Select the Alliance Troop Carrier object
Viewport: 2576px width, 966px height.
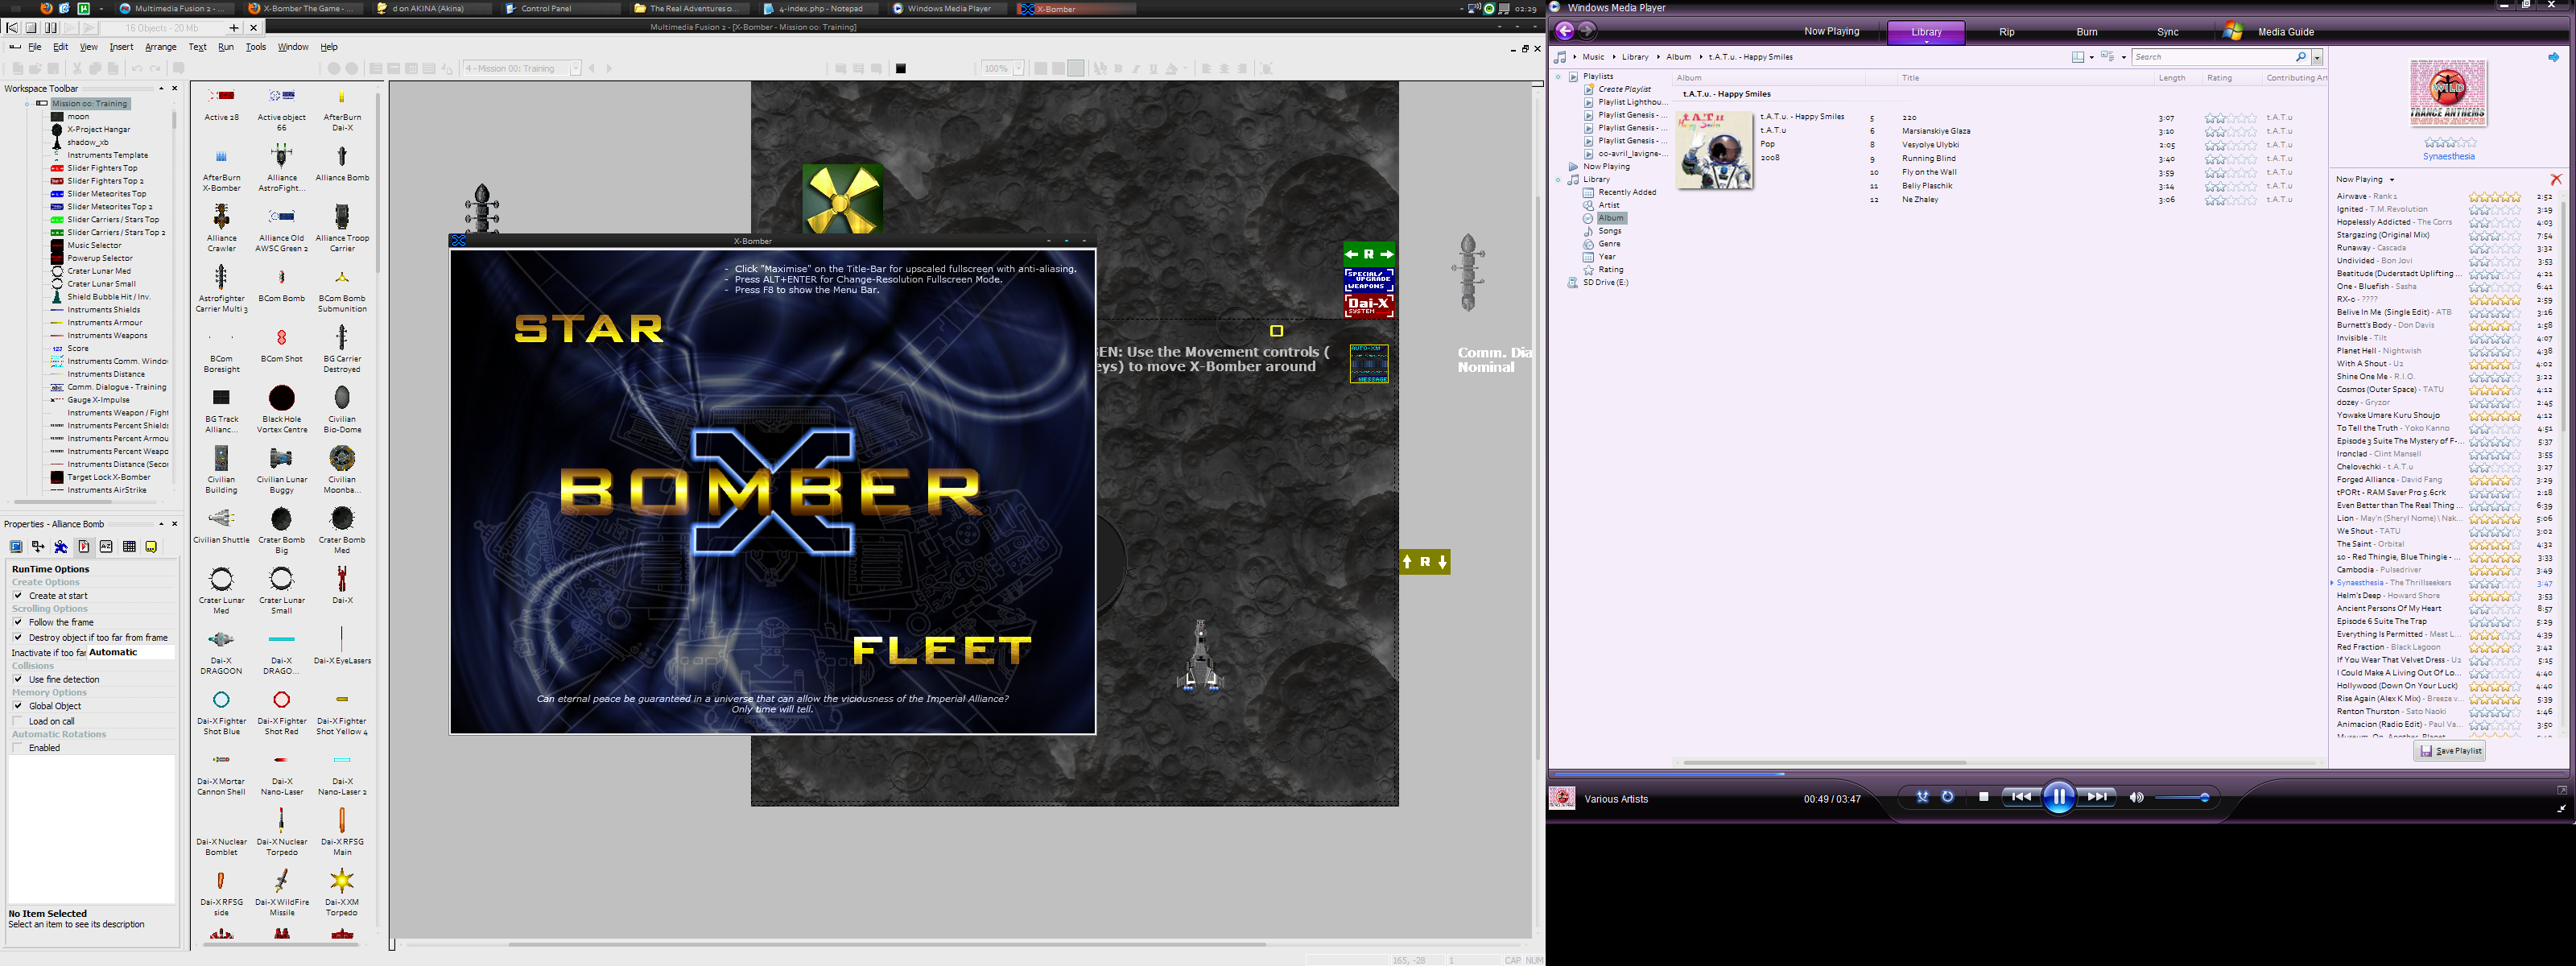342,216
